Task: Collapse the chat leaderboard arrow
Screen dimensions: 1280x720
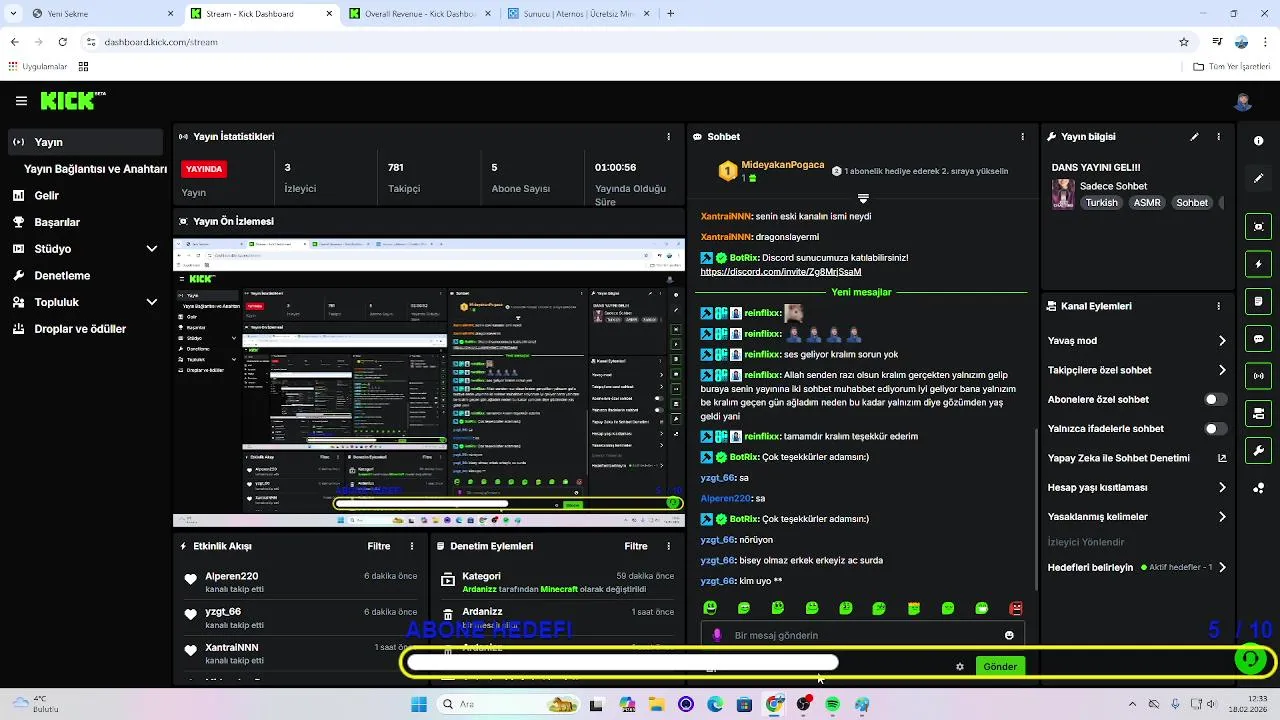Action: coord(863,198)
